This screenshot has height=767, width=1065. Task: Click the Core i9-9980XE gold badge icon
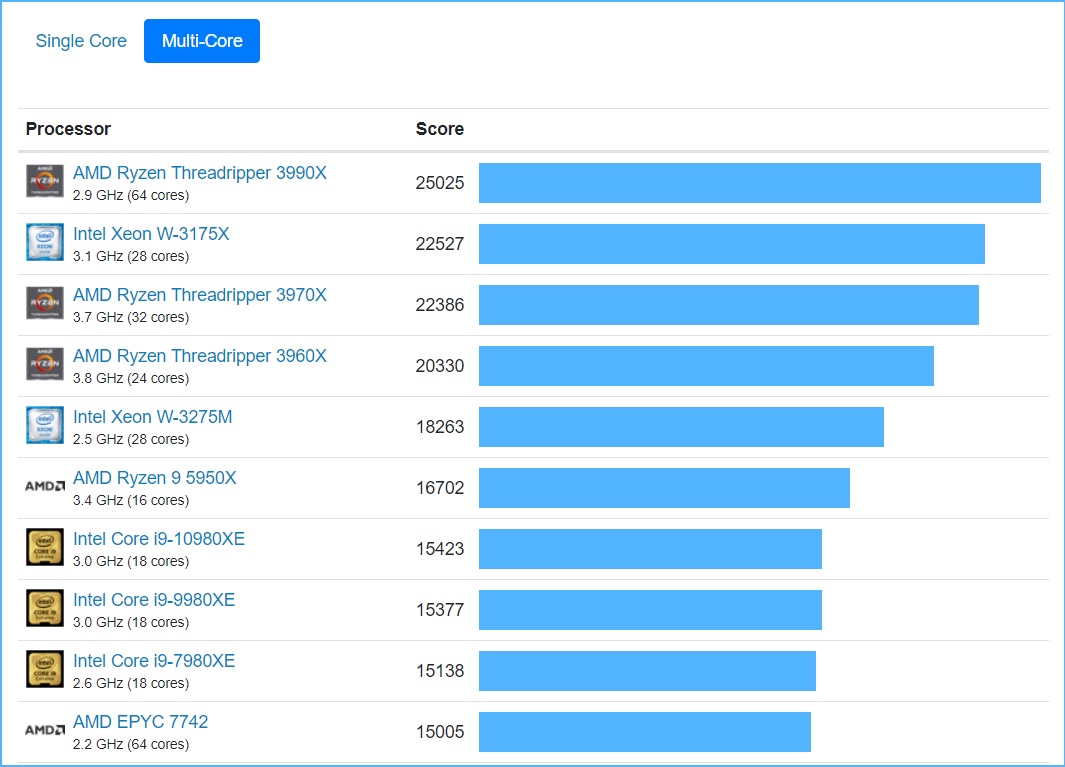(x=45, y=608)
